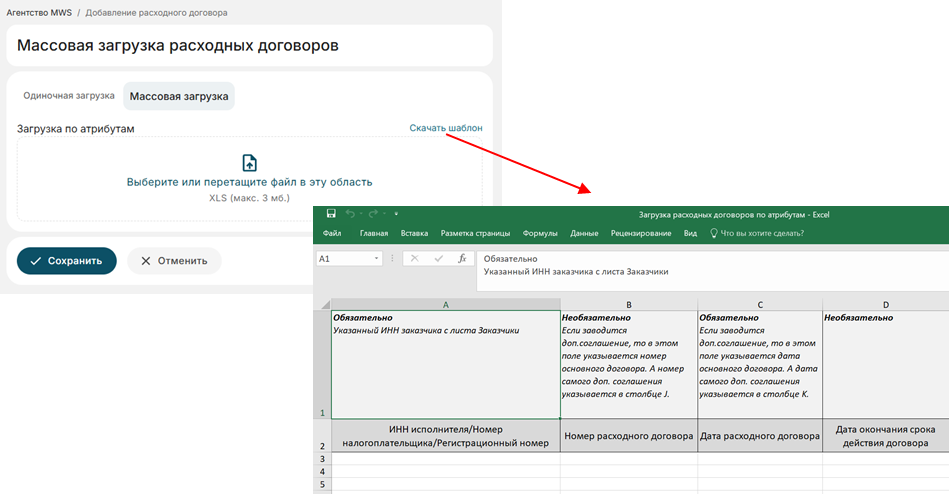Click the 'Отменить' button
This screenshot has width=949, height=494.
pyautogui.click(x=174, y=261)
